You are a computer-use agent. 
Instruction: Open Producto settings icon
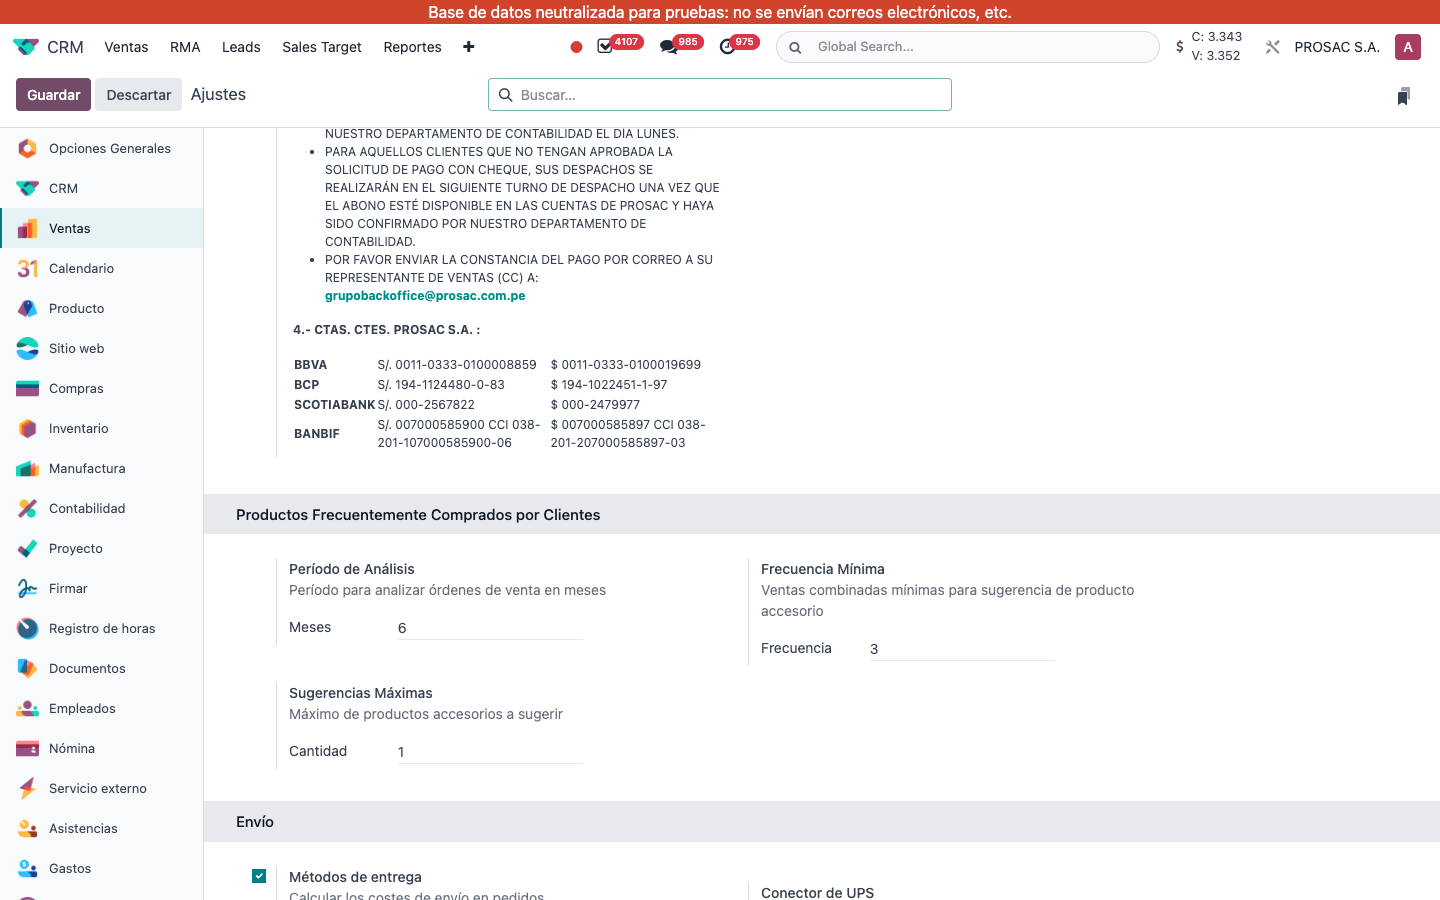28,308
